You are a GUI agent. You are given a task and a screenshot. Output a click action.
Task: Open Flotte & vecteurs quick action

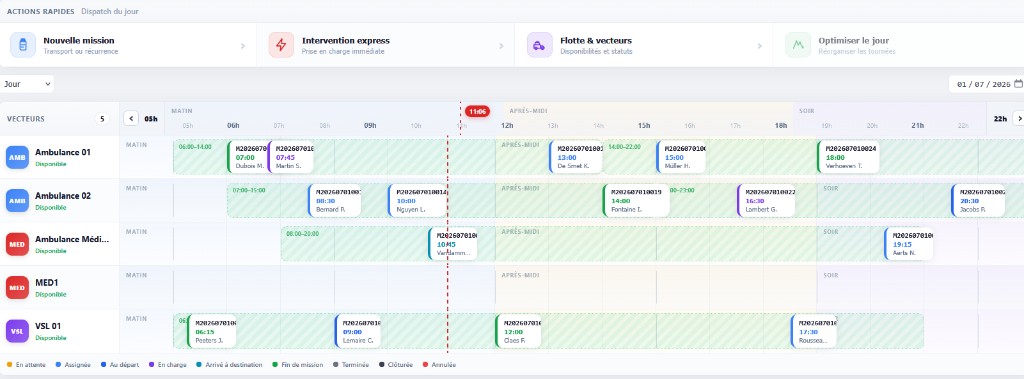click(x=644, y=45)
